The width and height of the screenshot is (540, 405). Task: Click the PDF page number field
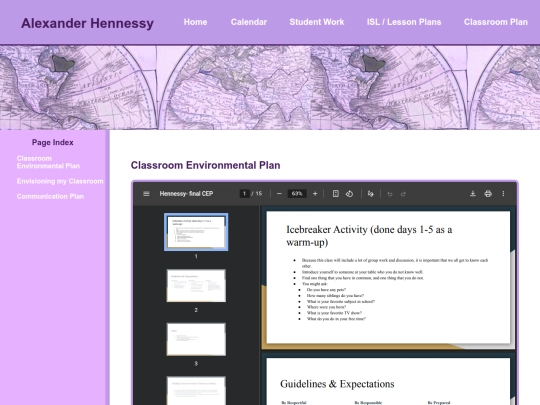244,194
